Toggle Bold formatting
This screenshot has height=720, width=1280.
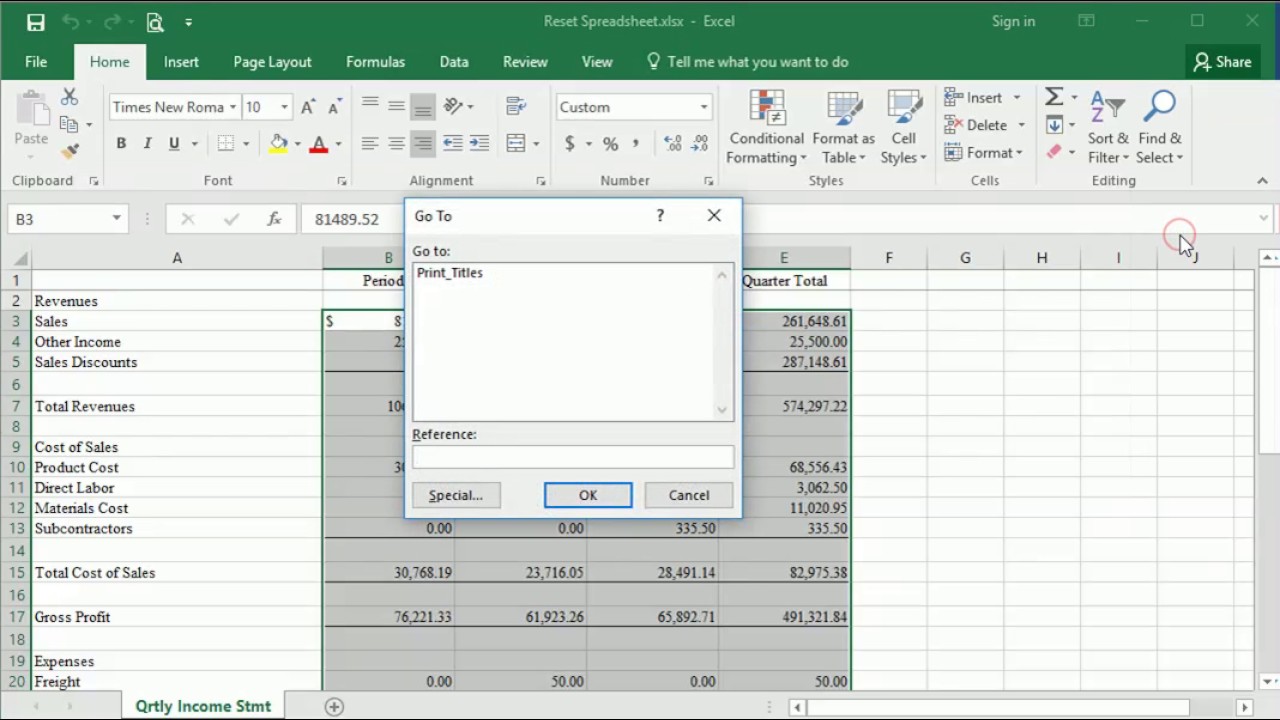pyautogui.click(x=121, y=144)
